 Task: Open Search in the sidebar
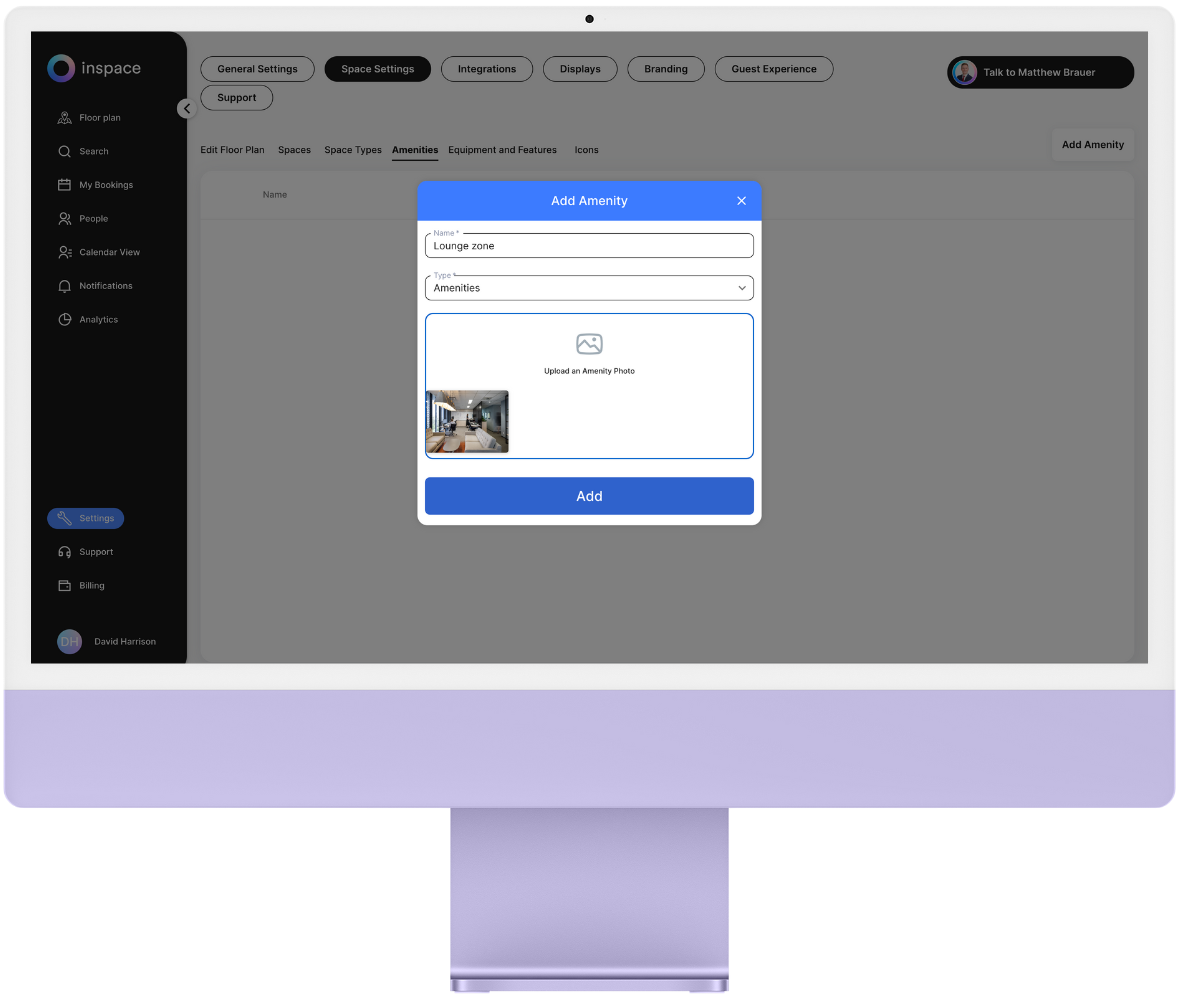[83, 152]
